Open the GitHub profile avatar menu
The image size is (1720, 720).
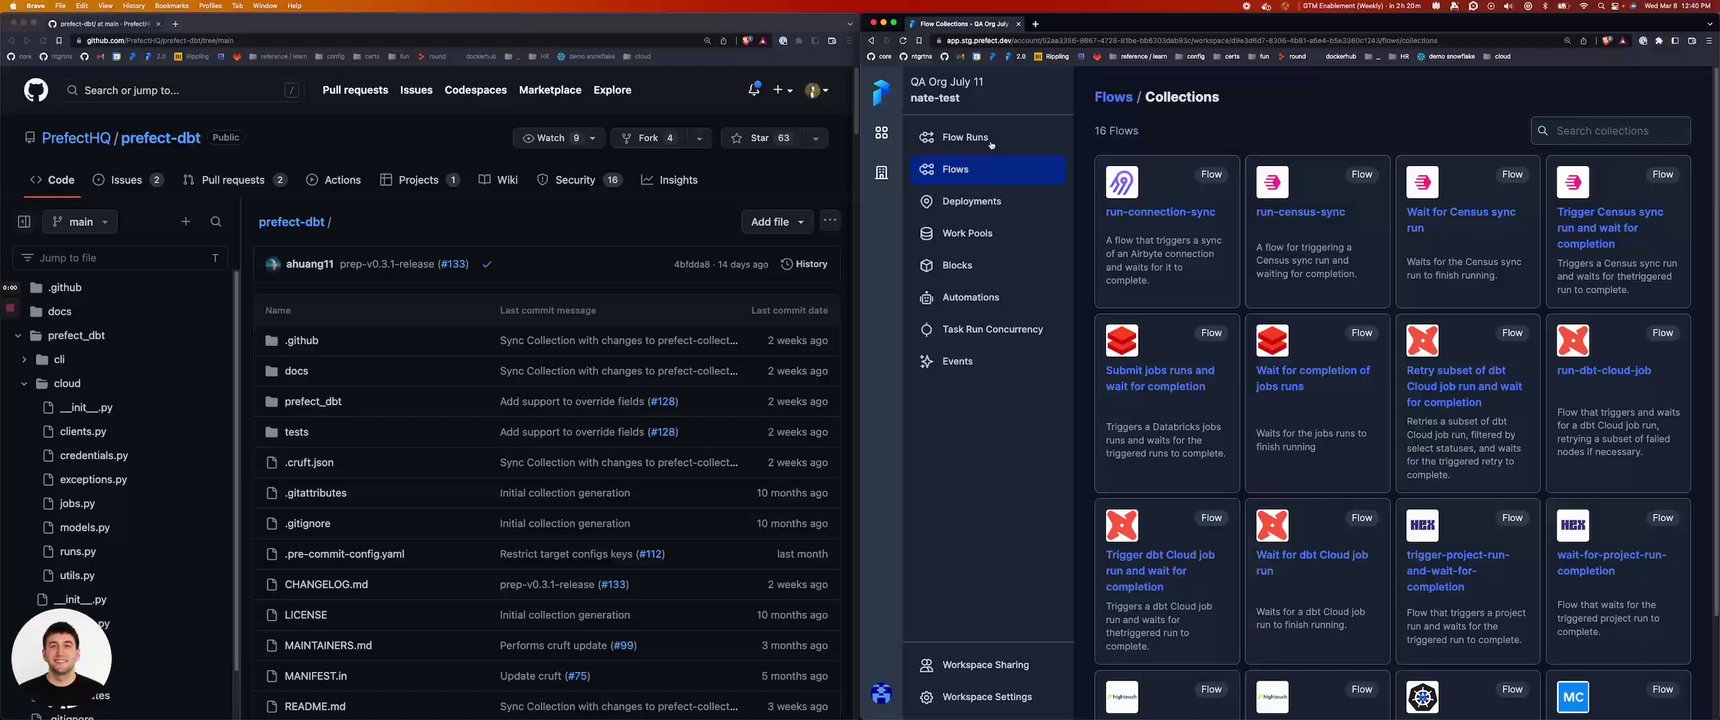click(816, 90)
